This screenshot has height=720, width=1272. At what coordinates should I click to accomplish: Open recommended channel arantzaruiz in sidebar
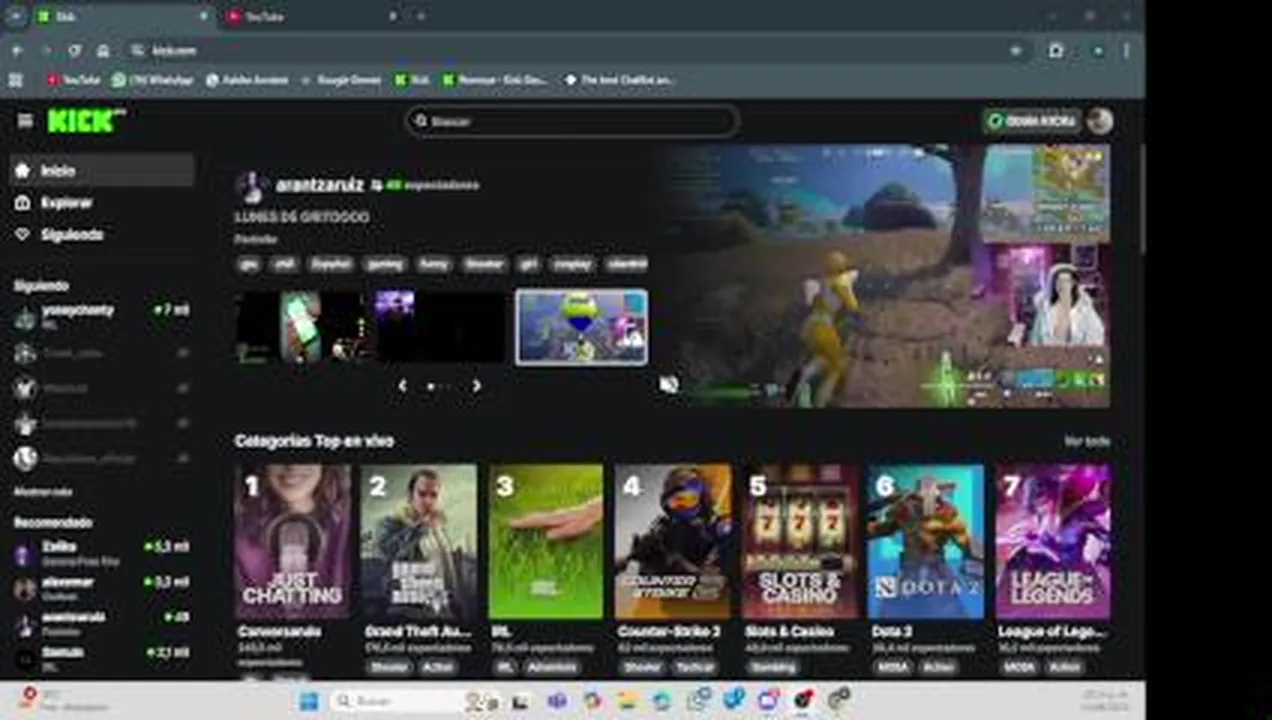[101, 623]
